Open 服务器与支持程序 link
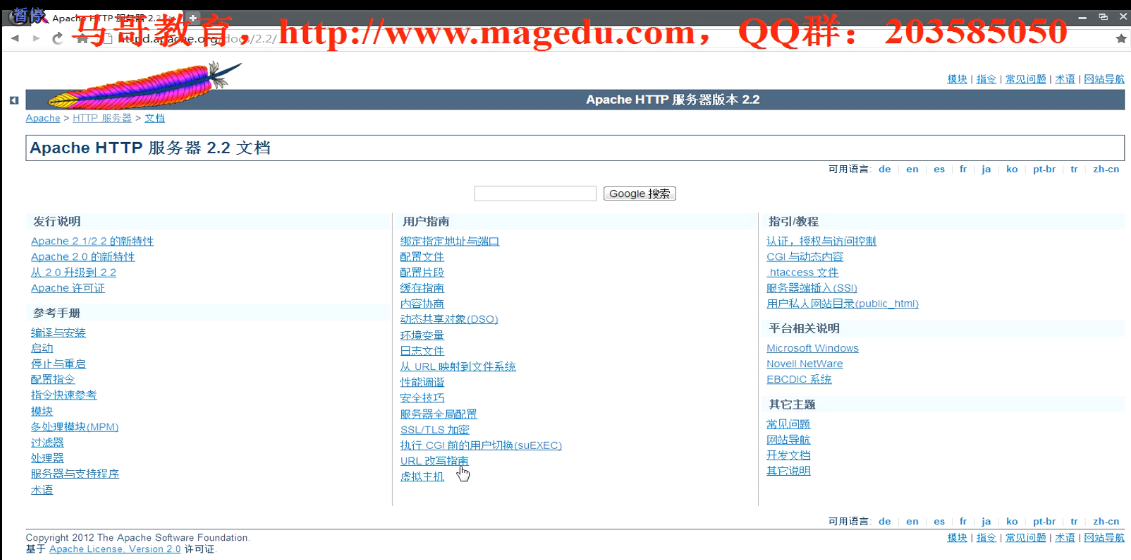Screen dimensions: 1131x560 [75, 474]
